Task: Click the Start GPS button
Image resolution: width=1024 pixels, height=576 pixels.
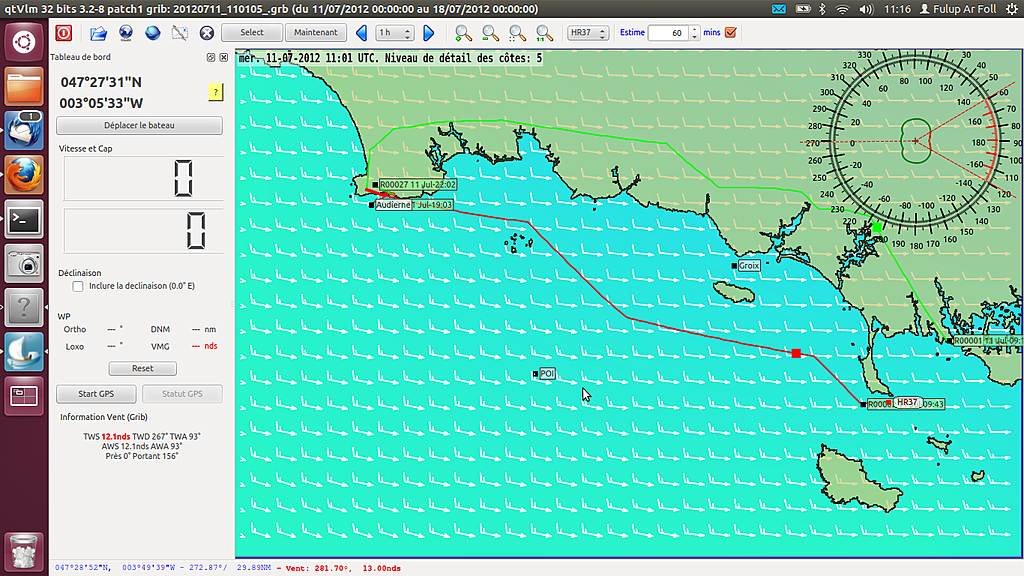Action: (x=96, y=394)
